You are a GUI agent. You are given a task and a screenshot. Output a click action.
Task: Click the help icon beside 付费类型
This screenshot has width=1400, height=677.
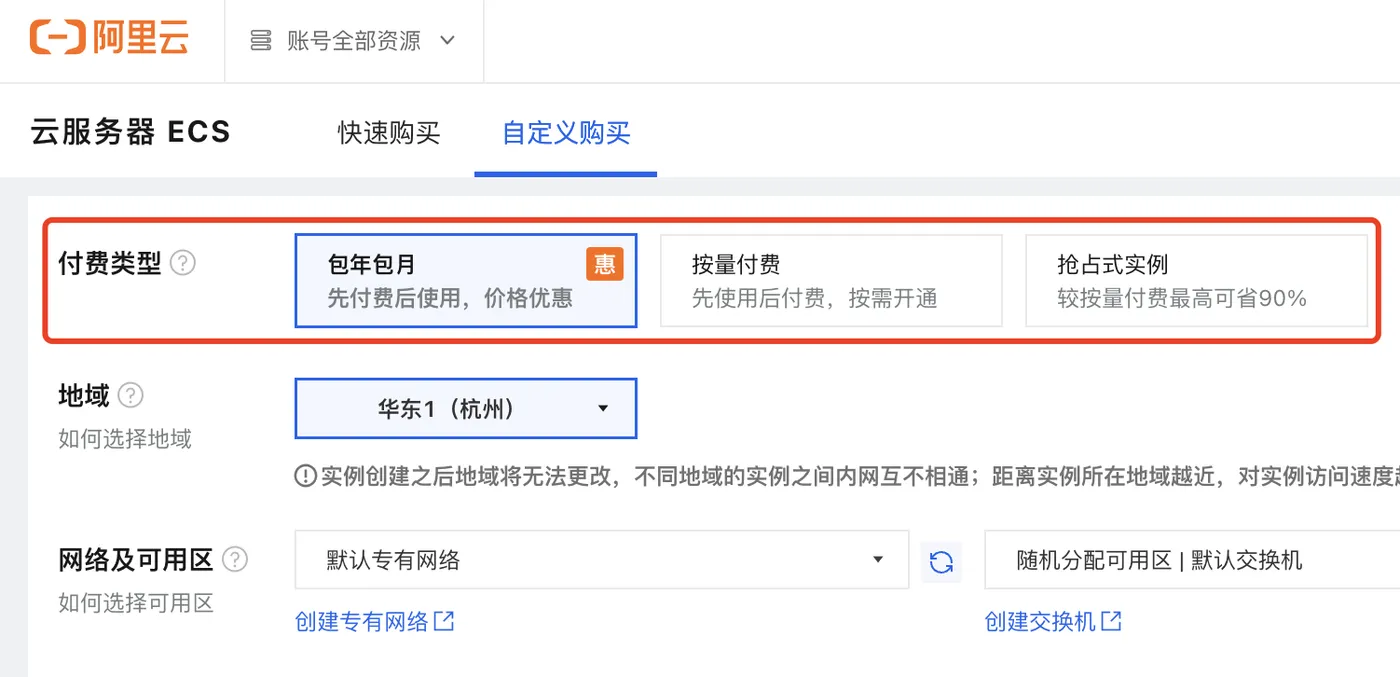pyautogui.click(x=183, y=264)
